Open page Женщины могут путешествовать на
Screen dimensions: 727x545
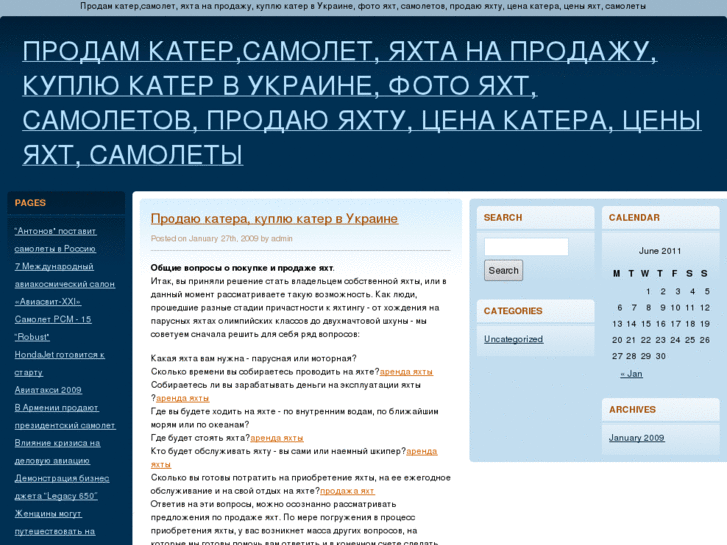click(x=55, y=522)
